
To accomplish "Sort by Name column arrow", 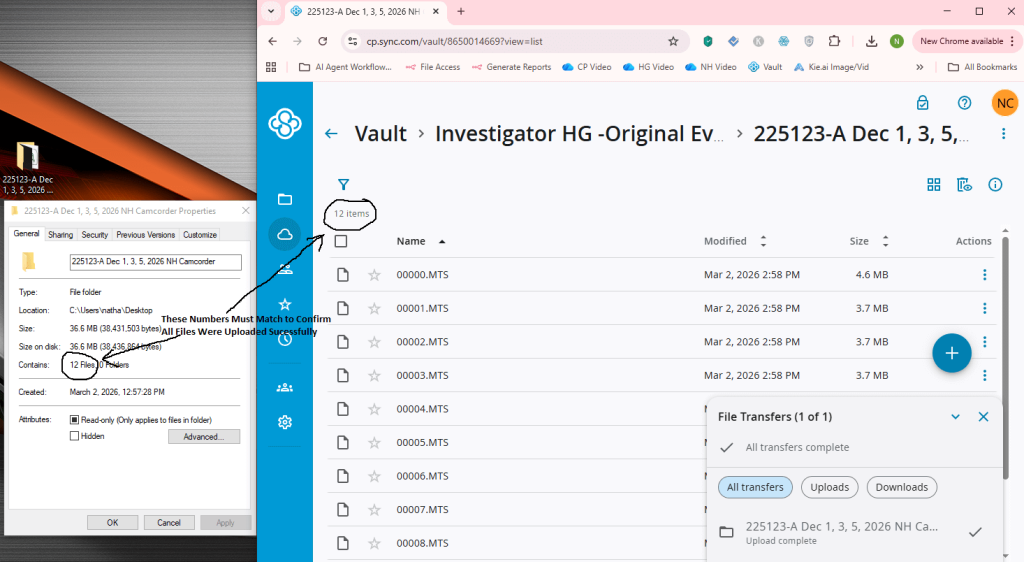I will [x=442, y=242].
